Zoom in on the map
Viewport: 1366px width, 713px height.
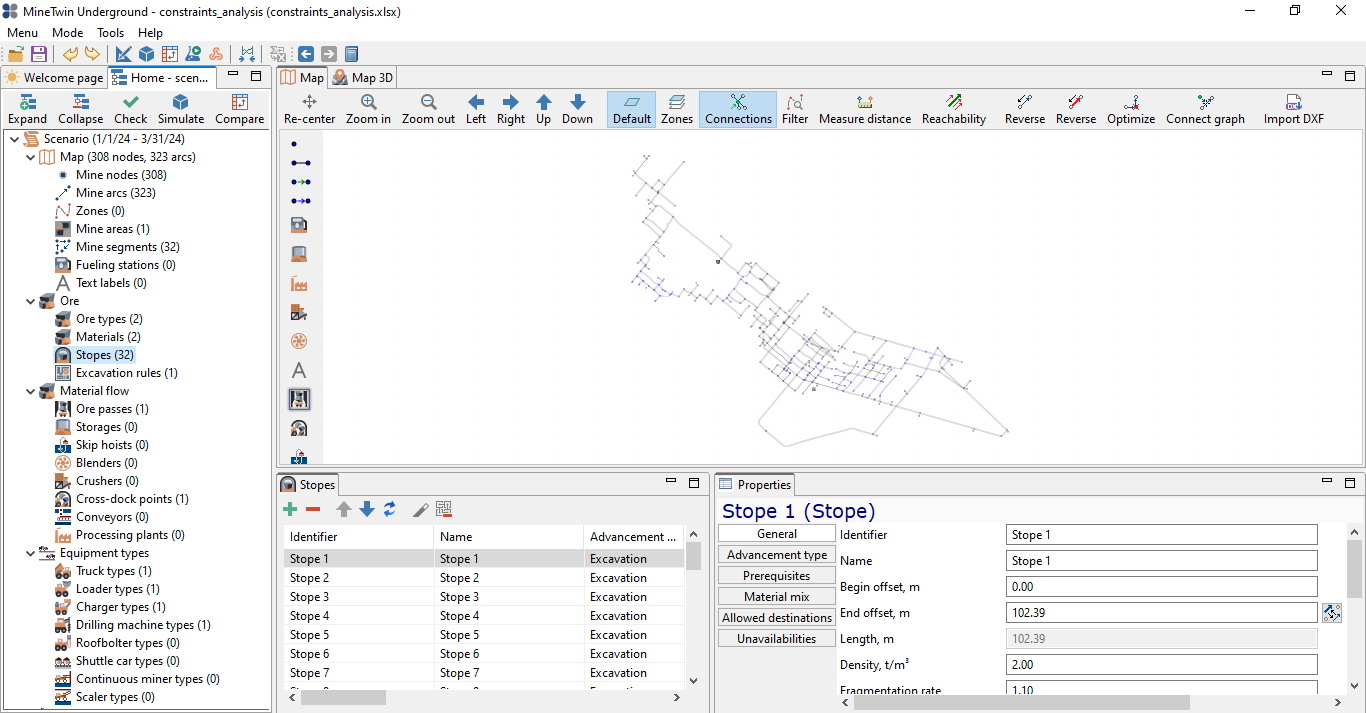click(368, 109)
